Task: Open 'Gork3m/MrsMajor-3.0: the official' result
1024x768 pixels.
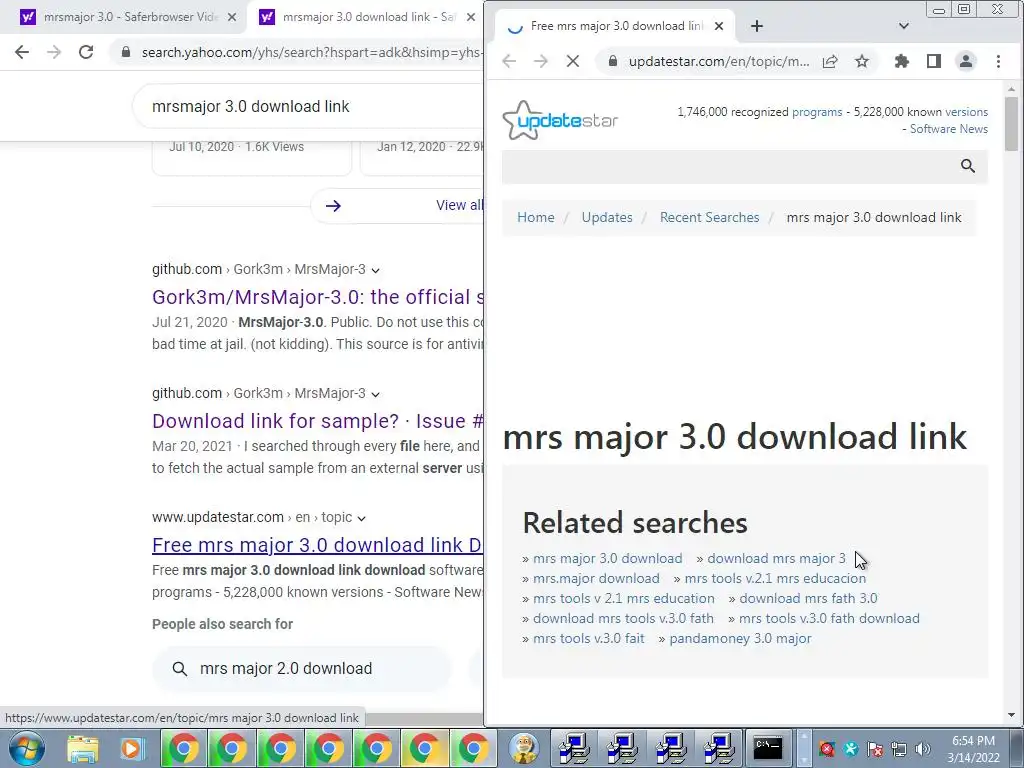Action: point(318,297)
